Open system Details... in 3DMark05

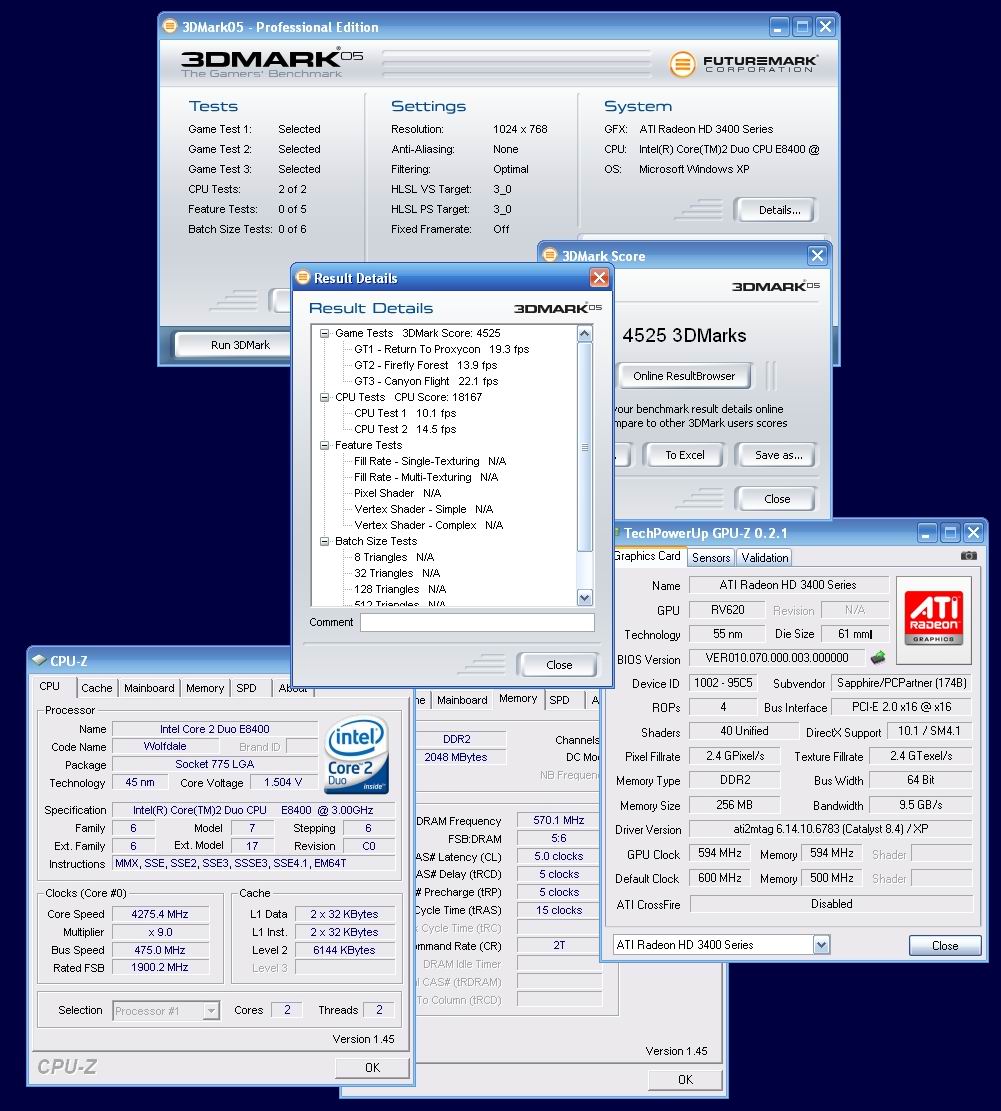776,210
